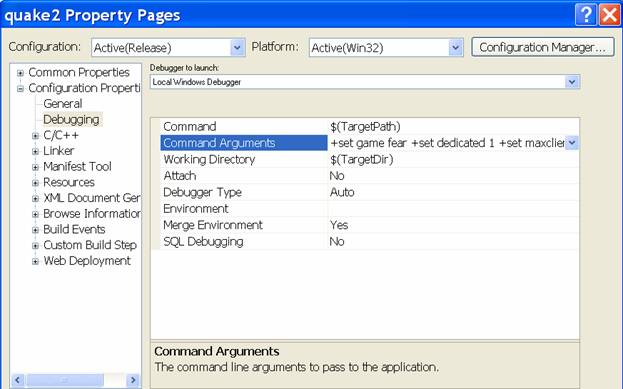Expand the Manifest Tool node
623x389 pixels.
pyautogui.click(x=35, y=167)
